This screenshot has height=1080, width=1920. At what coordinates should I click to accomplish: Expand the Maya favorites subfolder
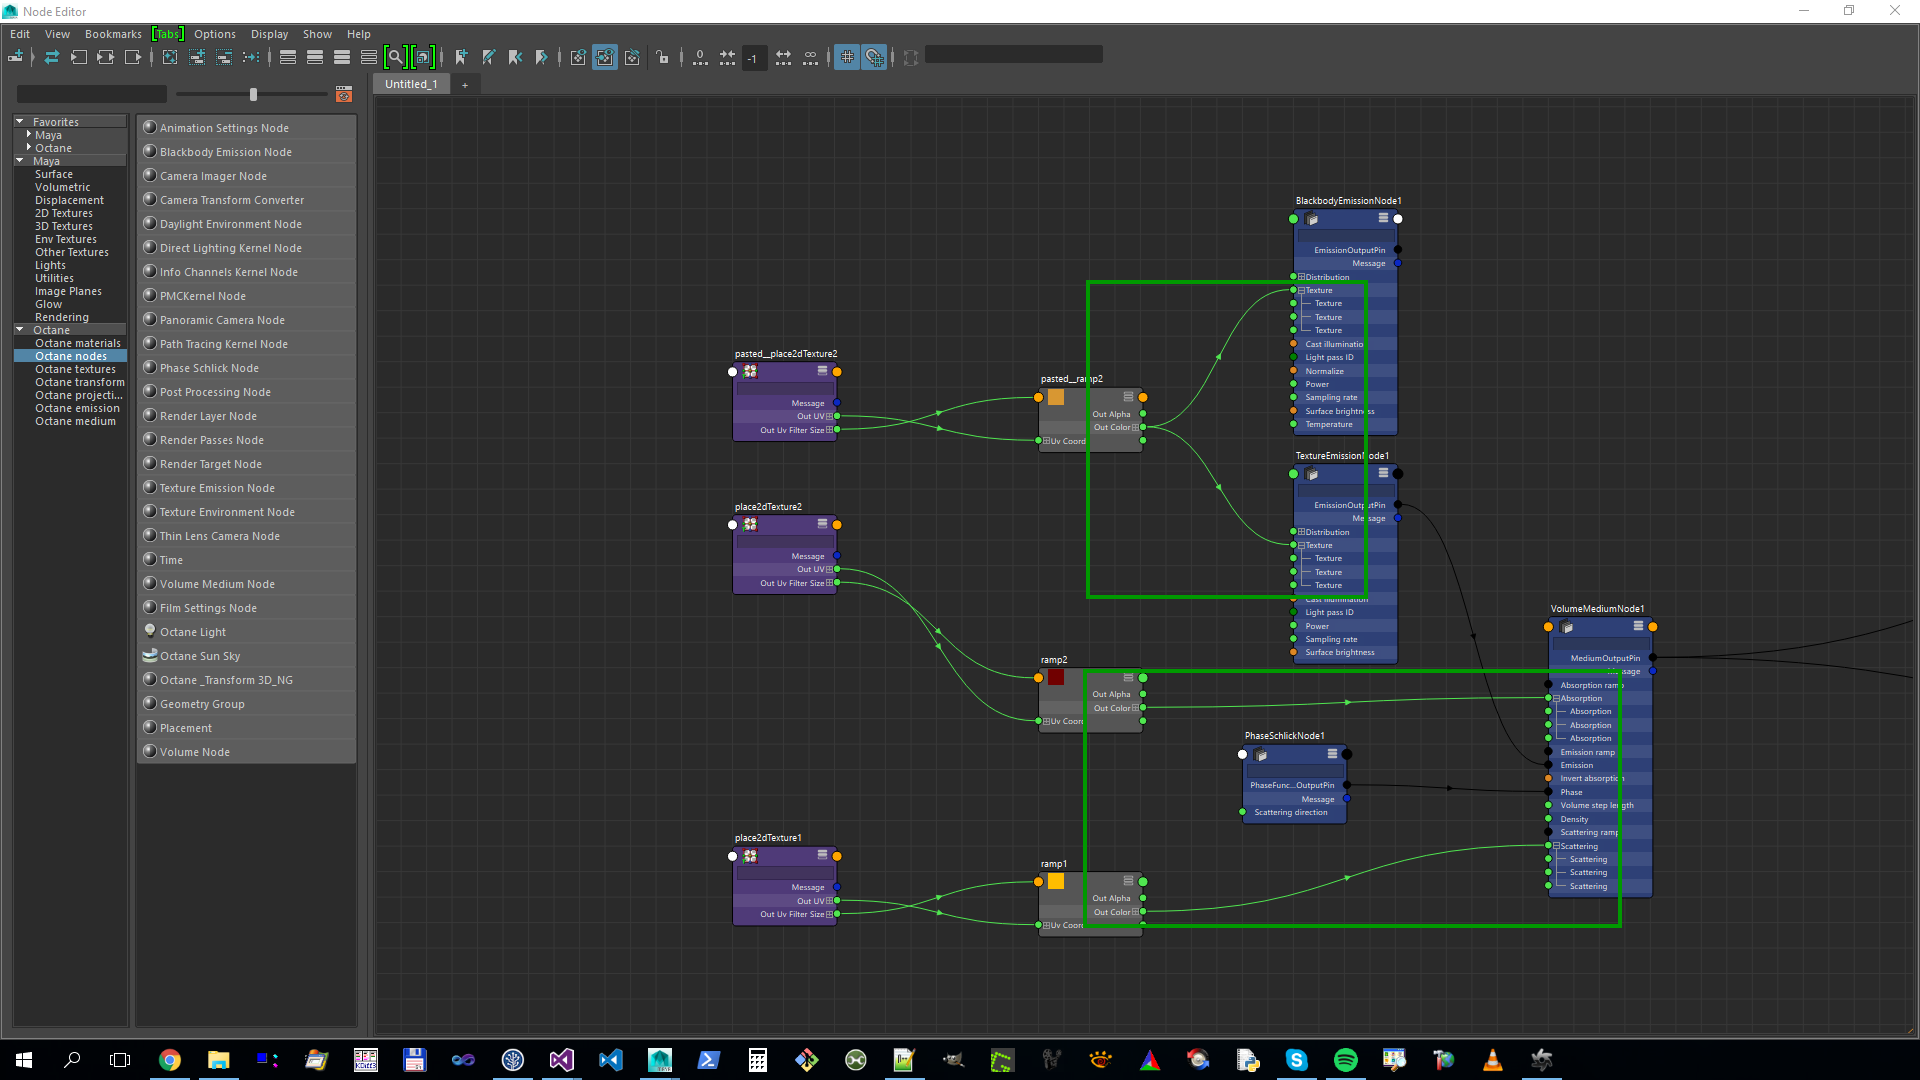[x=29, y=135]
